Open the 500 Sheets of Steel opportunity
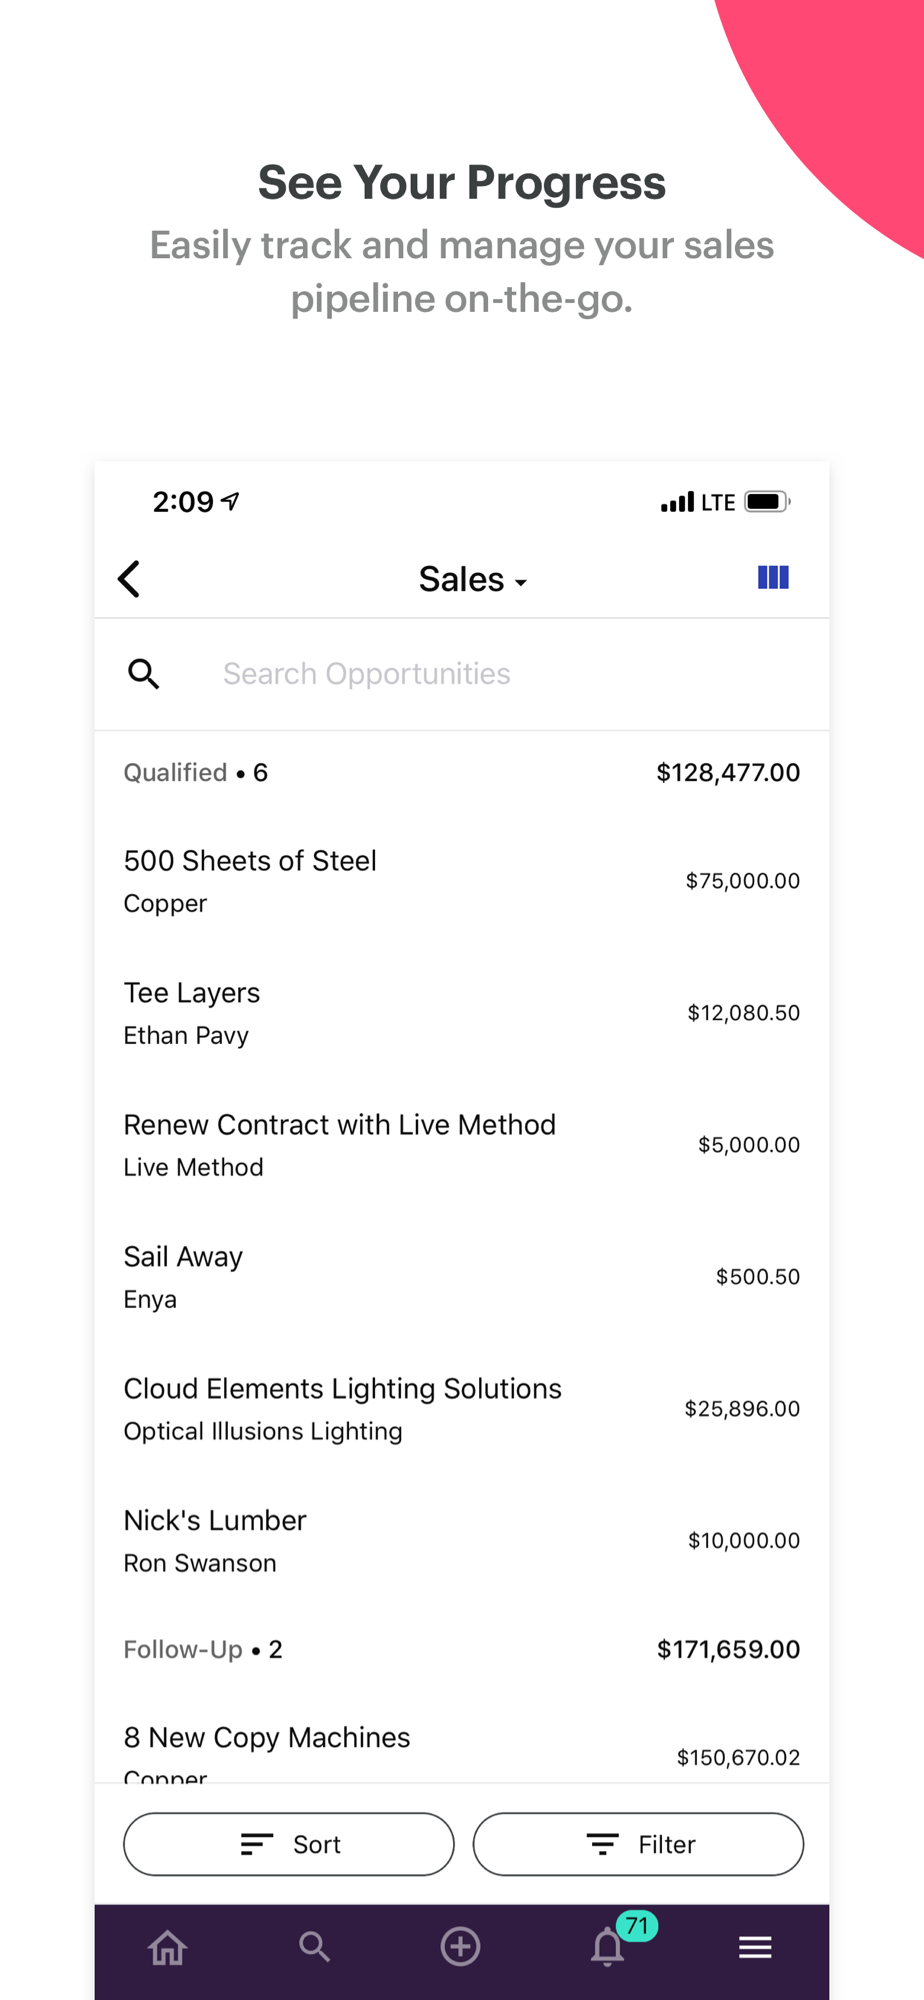Screen dimensions: 924x2000 coord(461,881)
